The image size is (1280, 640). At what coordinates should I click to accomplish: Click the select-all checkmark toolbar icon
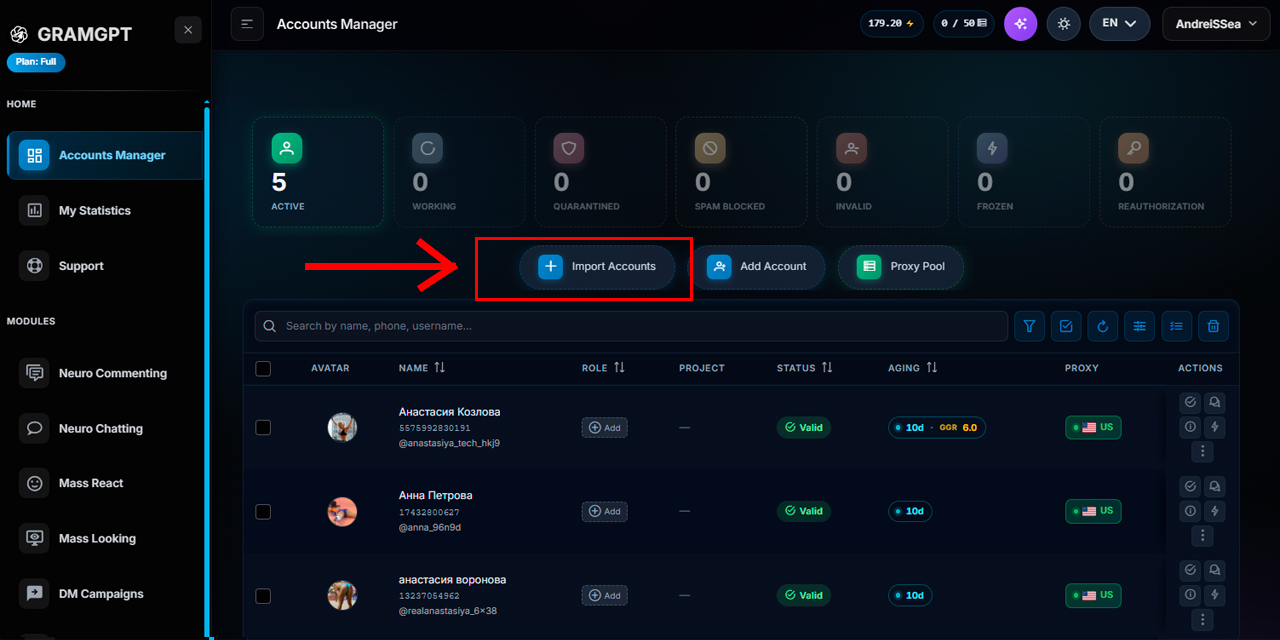coord(1066,326)
